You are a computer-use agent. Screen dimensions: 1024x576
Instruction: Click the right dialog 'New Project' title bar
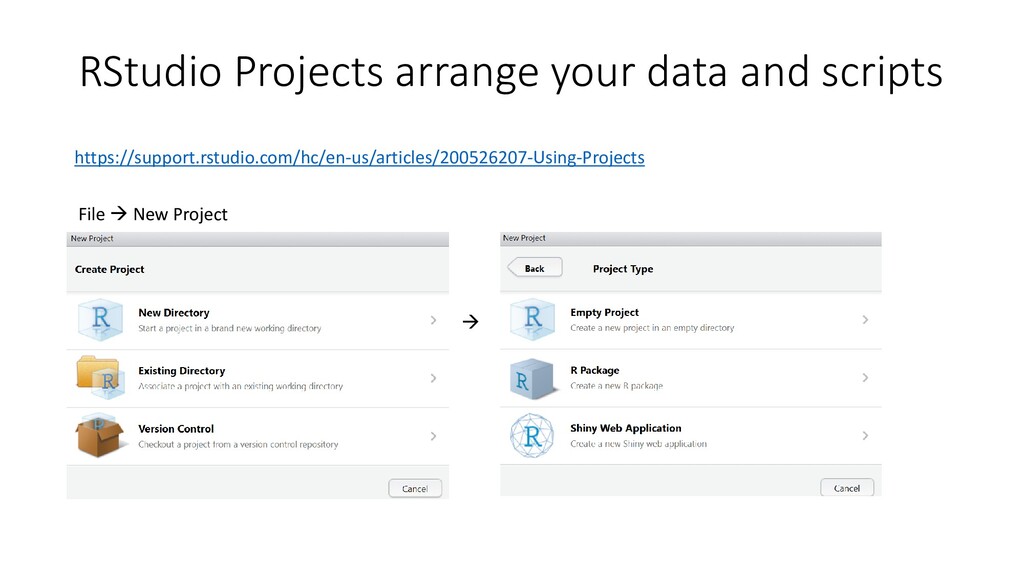[690, 238]
